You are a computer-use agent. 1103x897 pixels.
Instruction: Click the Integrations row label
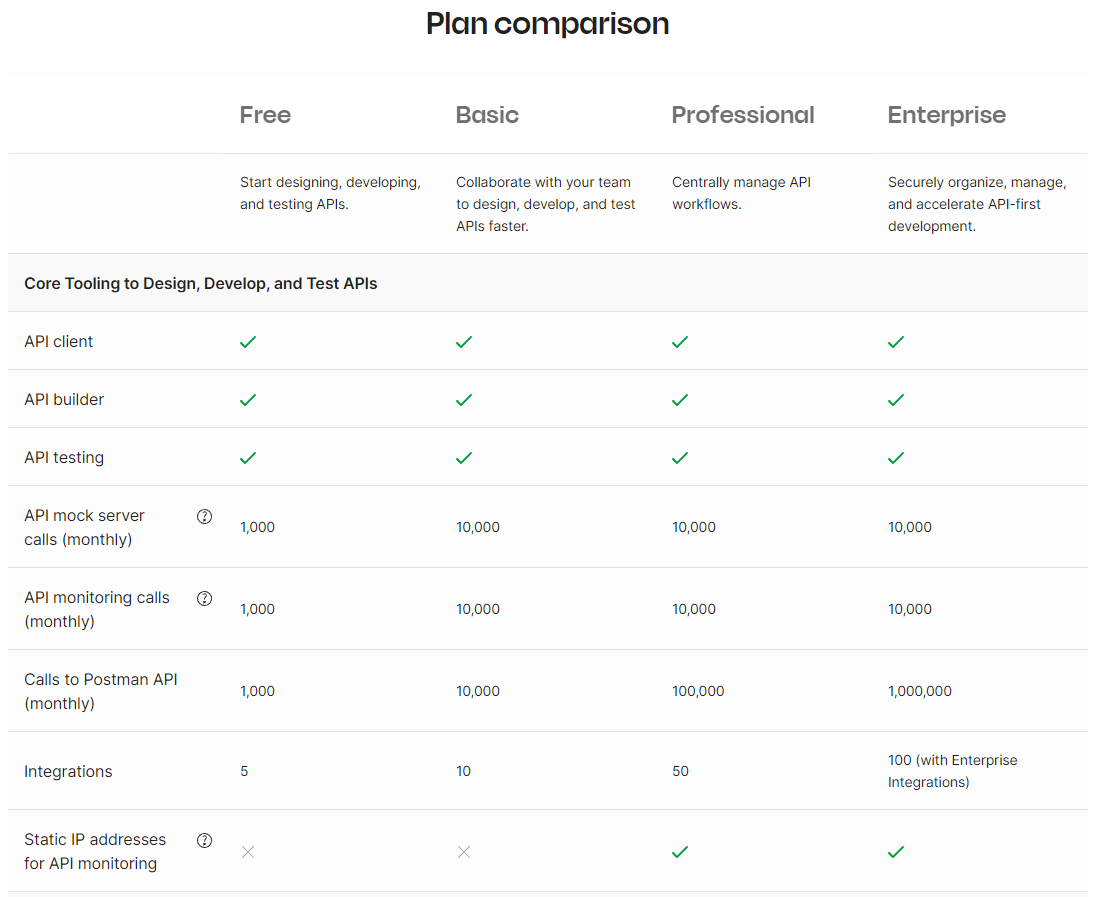[68, 772]
